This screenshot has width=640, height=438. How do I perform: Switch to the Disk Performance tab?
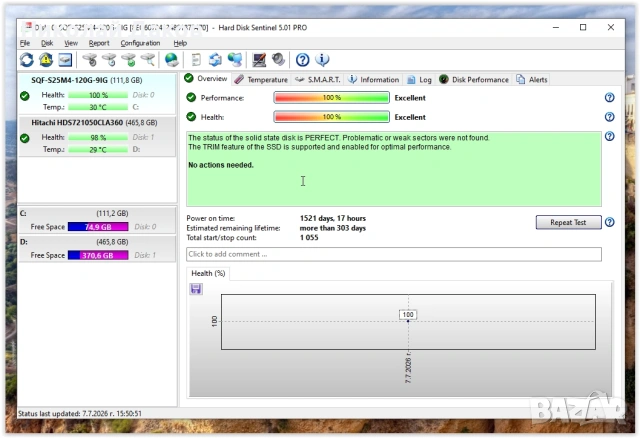474,80
